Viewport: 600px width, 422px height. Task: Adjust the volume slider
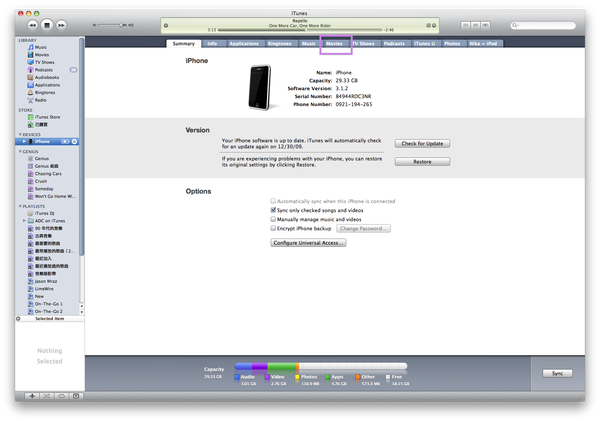tap(113, 25)
